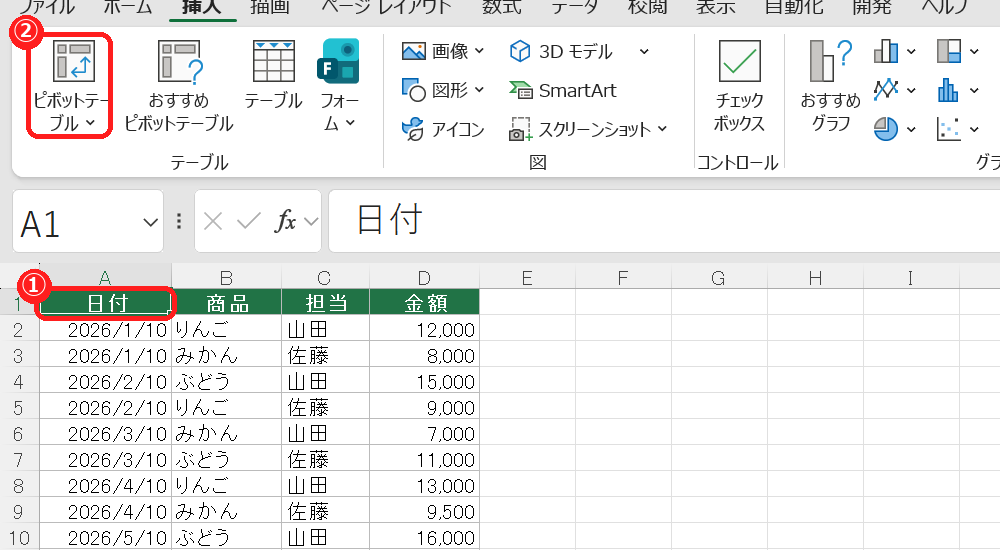Insert a 3D モデル

561,51
